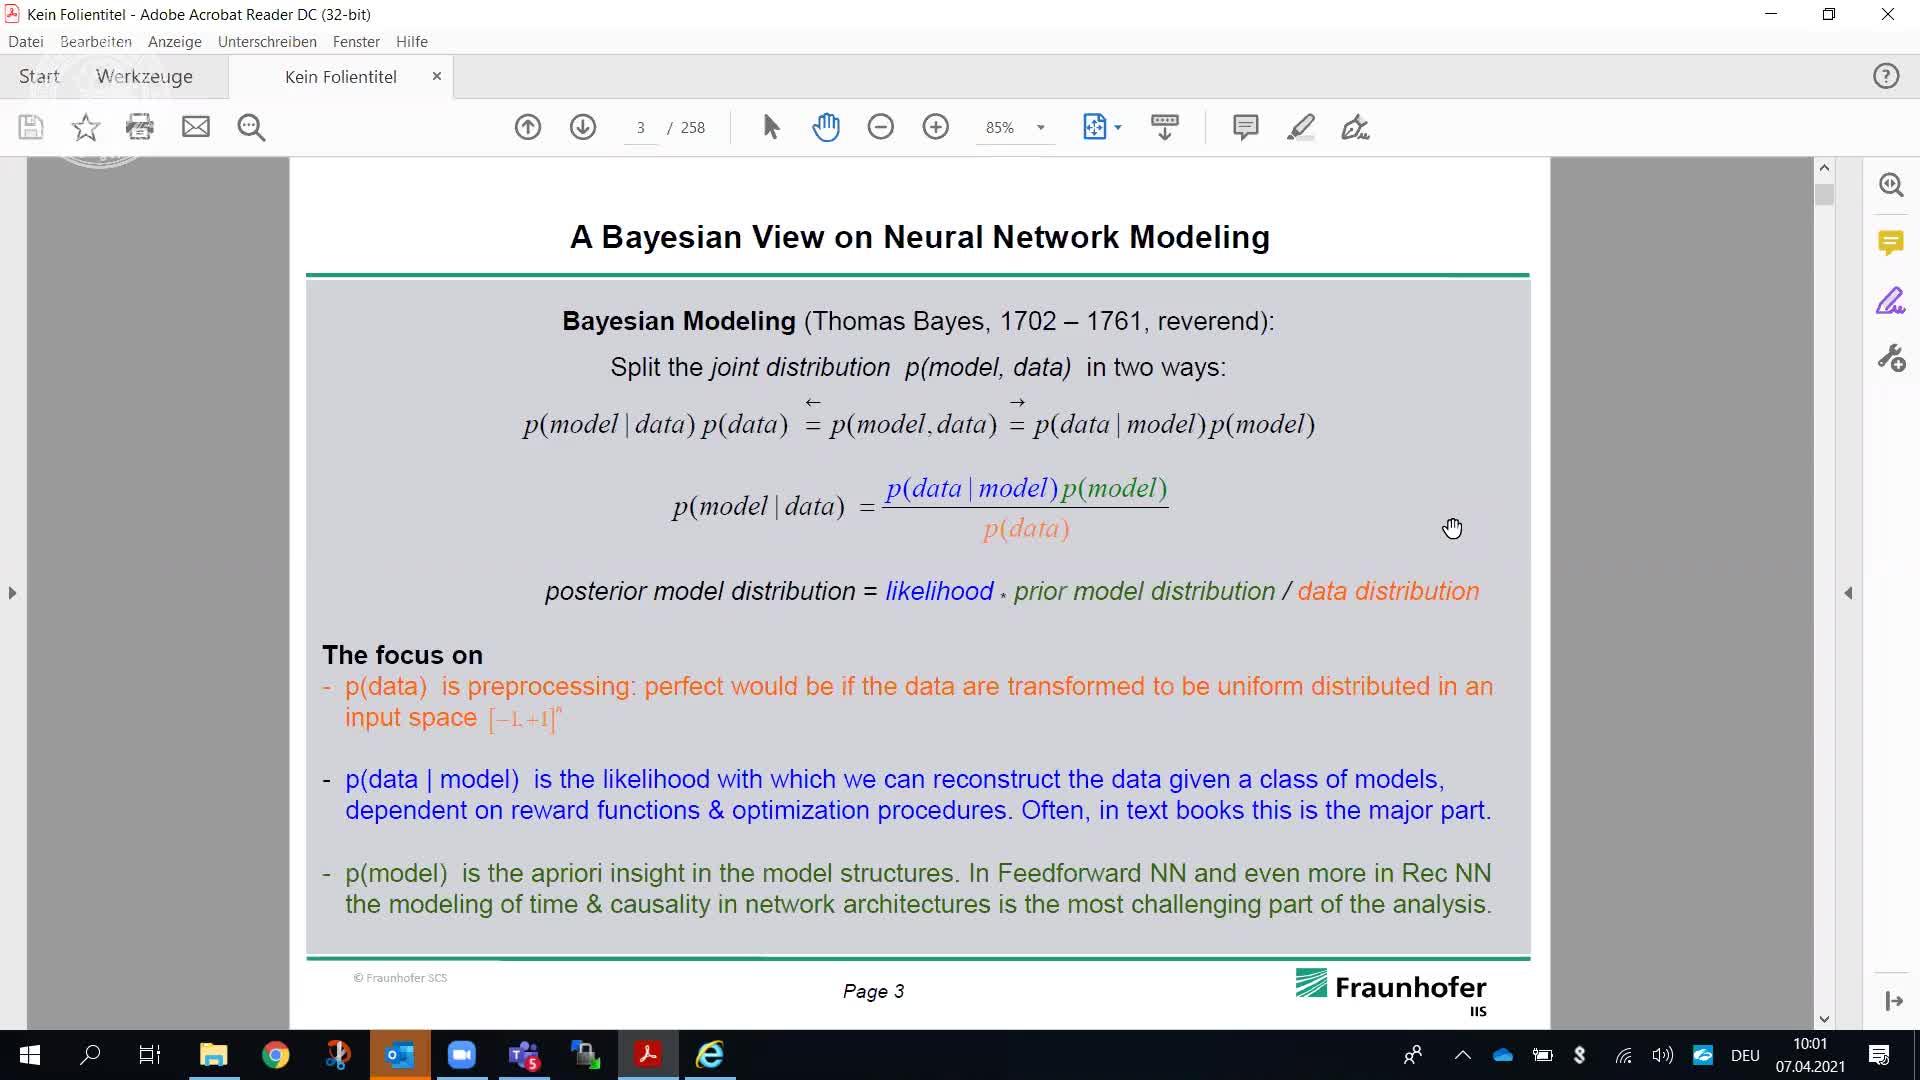Open the 85% zoom level dropdown

click(x=1040, y=127)
